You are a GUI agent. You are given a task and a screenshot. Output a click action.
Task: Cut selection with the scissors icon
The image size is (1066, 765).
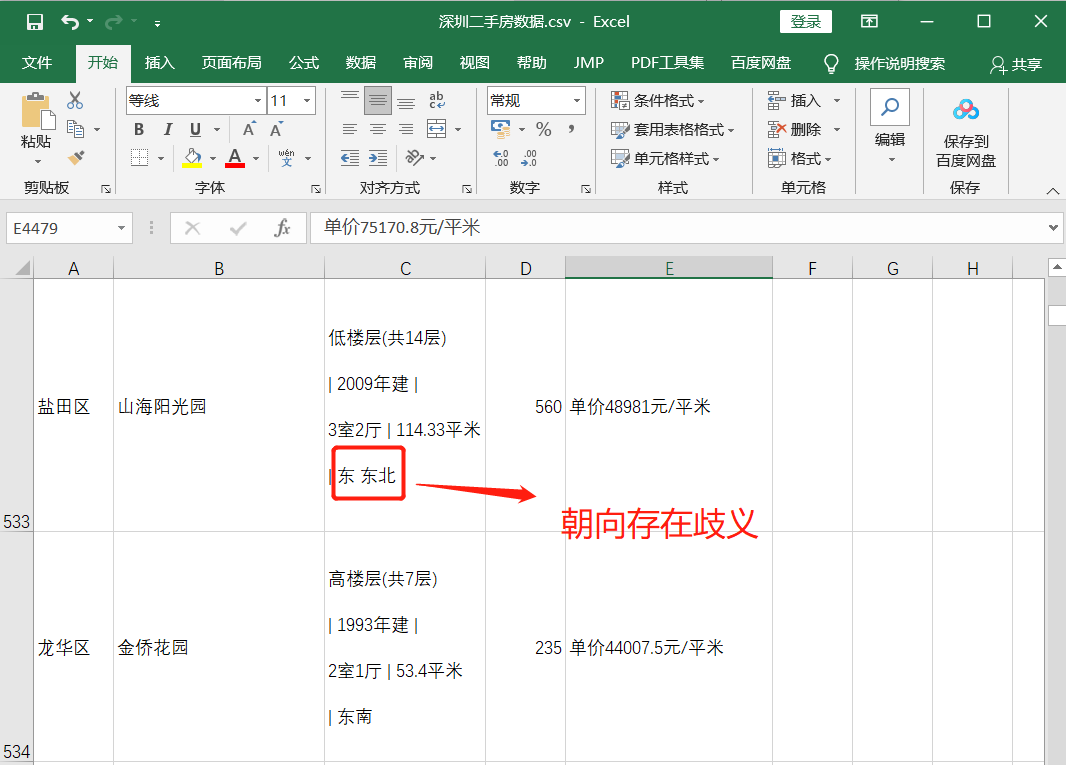click(x=75, y=101)
